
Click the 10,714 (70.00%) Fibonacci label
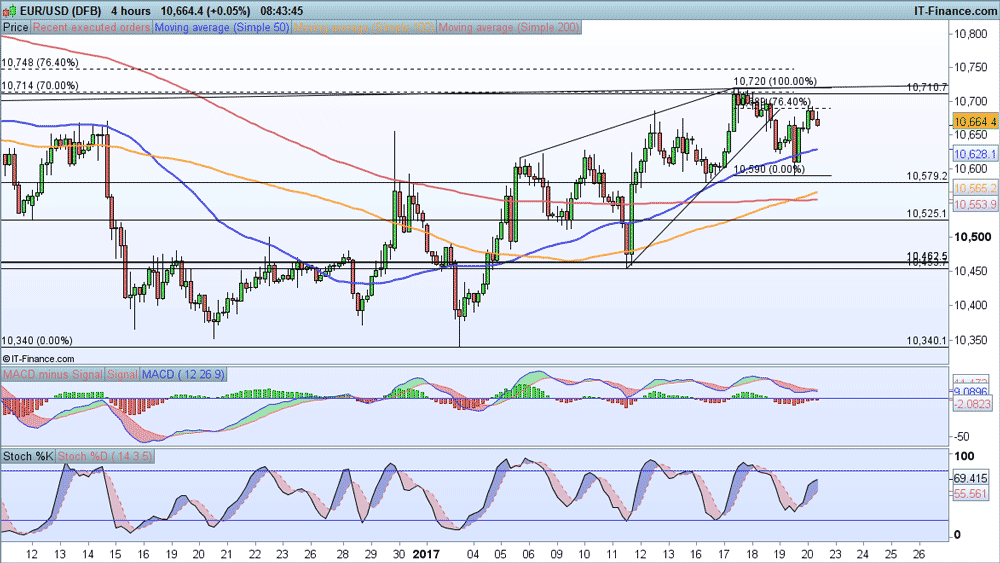coord(40,85)
